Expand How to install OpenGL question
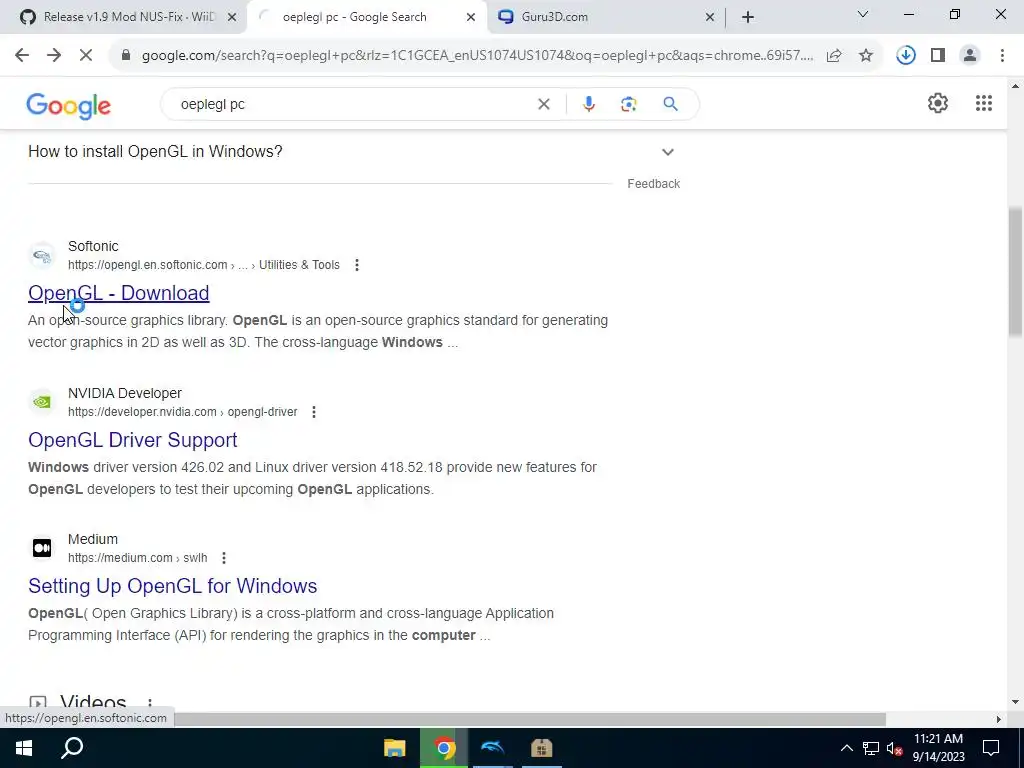This screenshot has width=1024, height=768. coord(667,152)
